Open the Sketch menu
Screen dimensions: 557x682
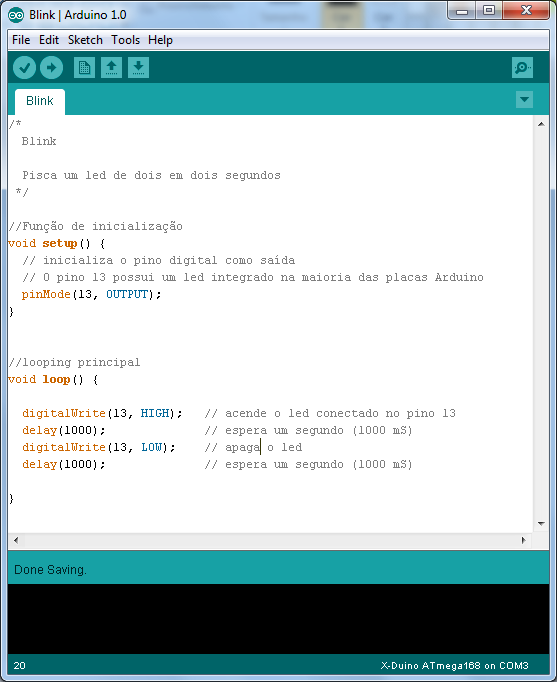(x=85, y=40)
